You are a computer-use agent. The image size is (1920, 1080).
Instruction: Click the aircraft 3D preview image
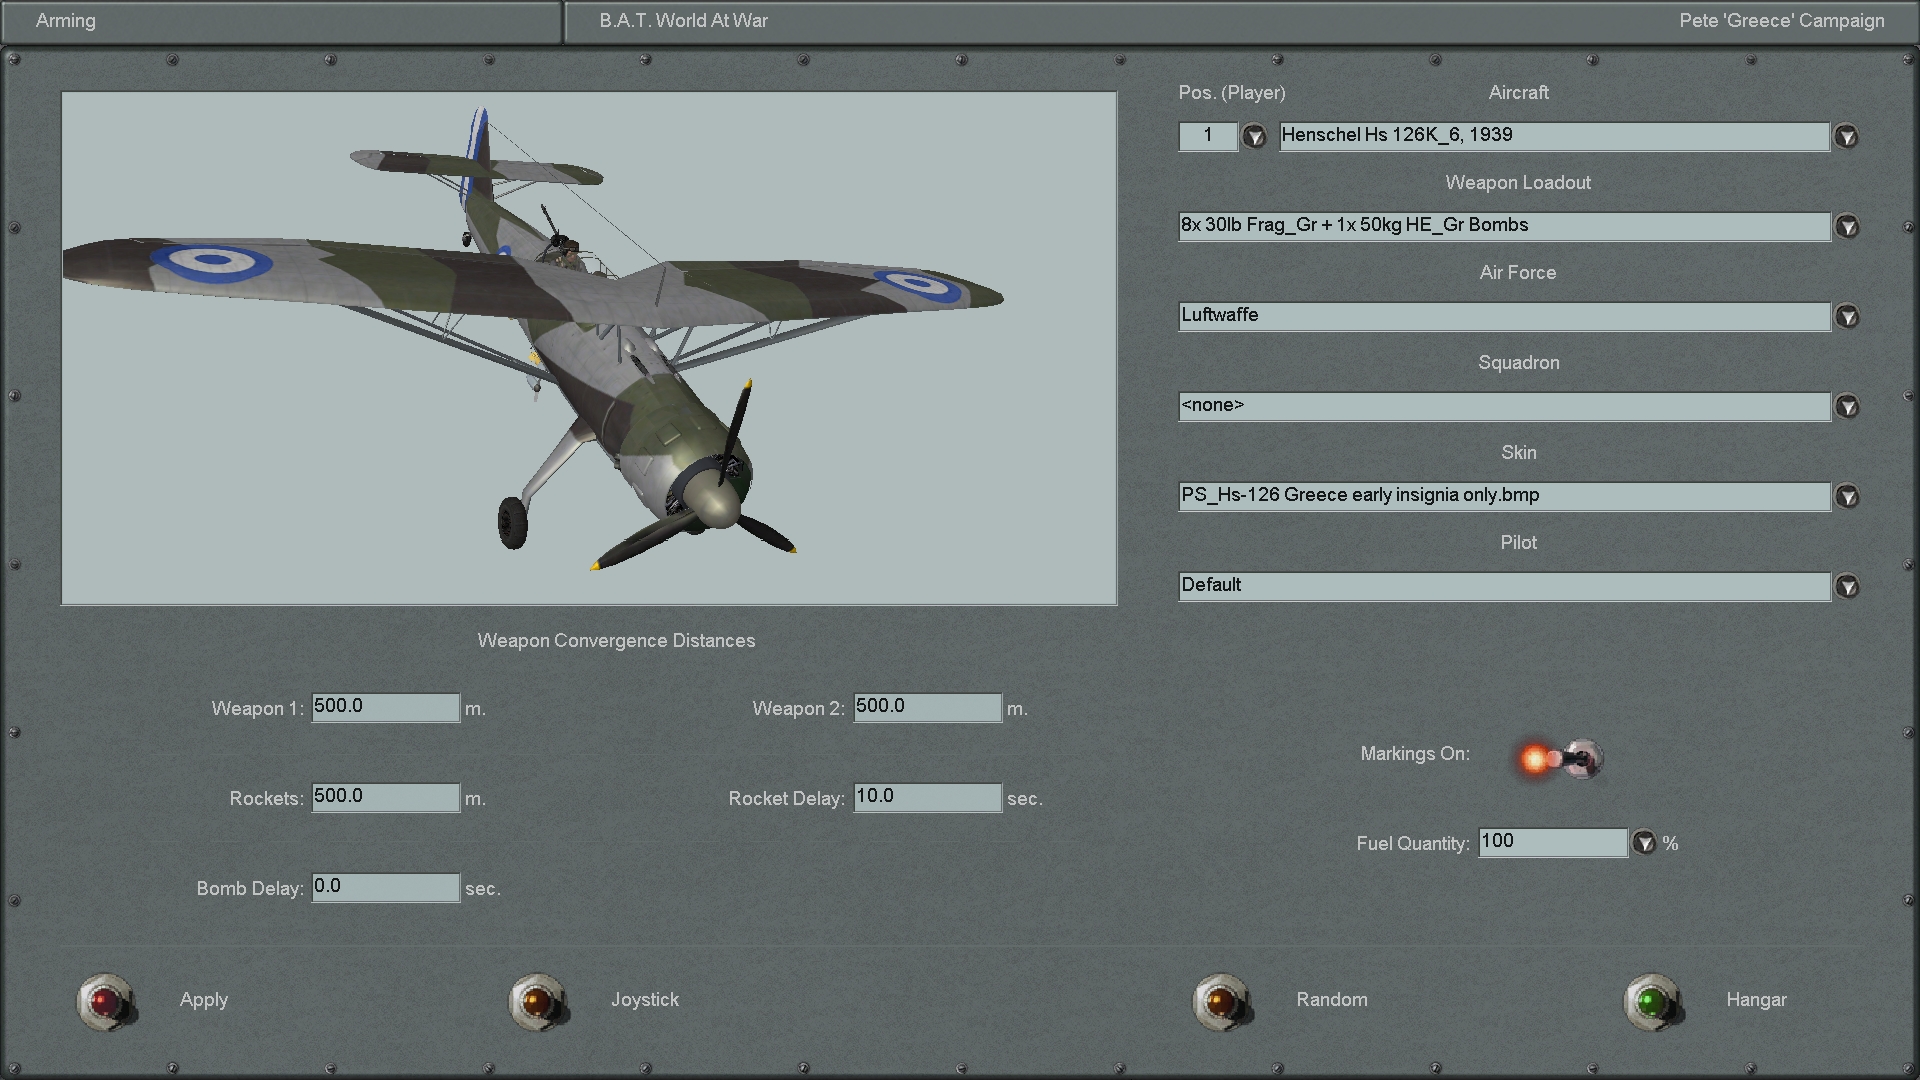[x=589, y=348]
